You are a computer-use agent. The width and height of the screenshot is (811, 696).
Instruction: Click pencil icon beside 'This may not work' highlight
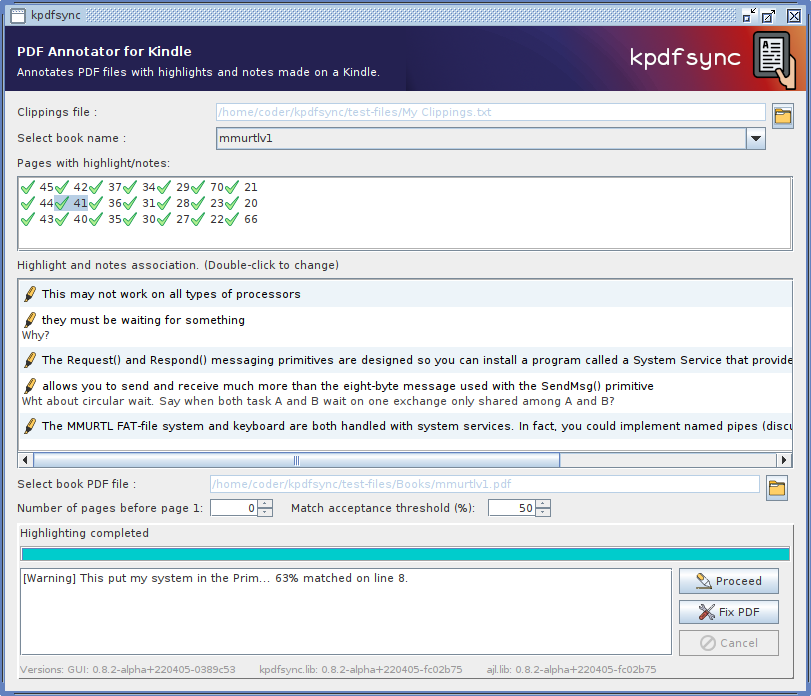pos(30,294)
